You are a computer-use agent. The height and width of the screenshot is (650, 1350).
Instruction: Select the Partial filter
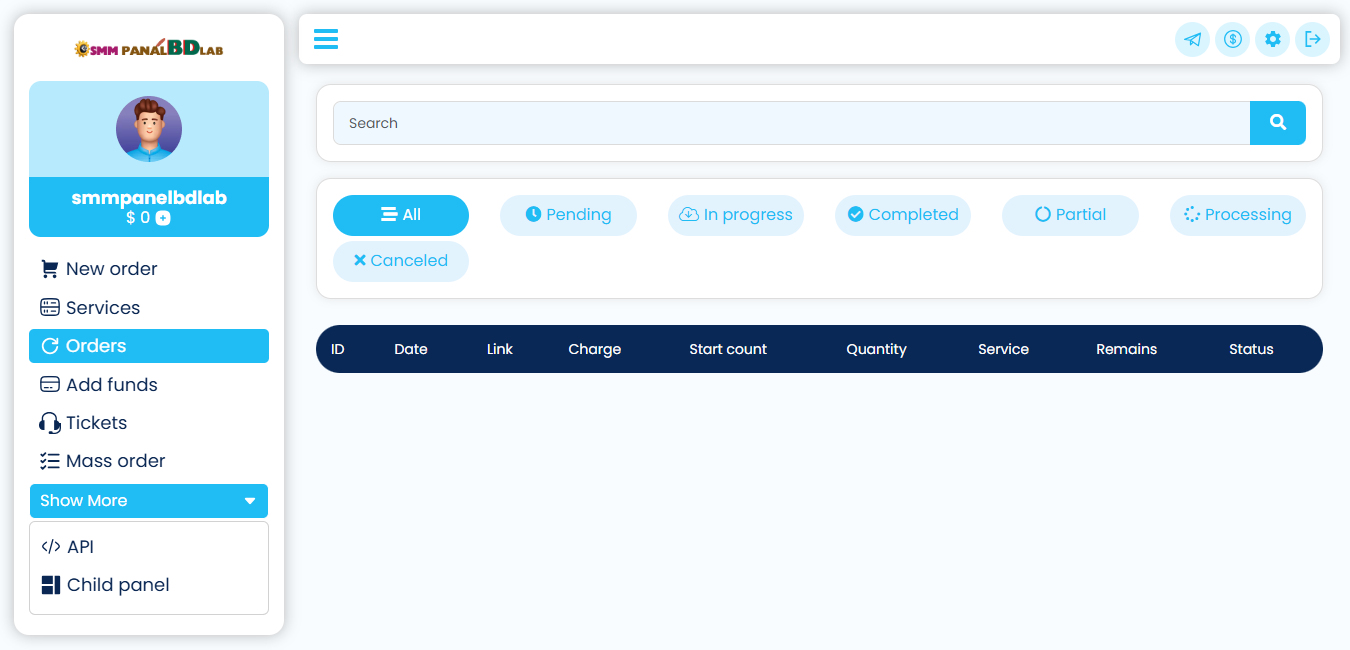[x=1069, y=215]
